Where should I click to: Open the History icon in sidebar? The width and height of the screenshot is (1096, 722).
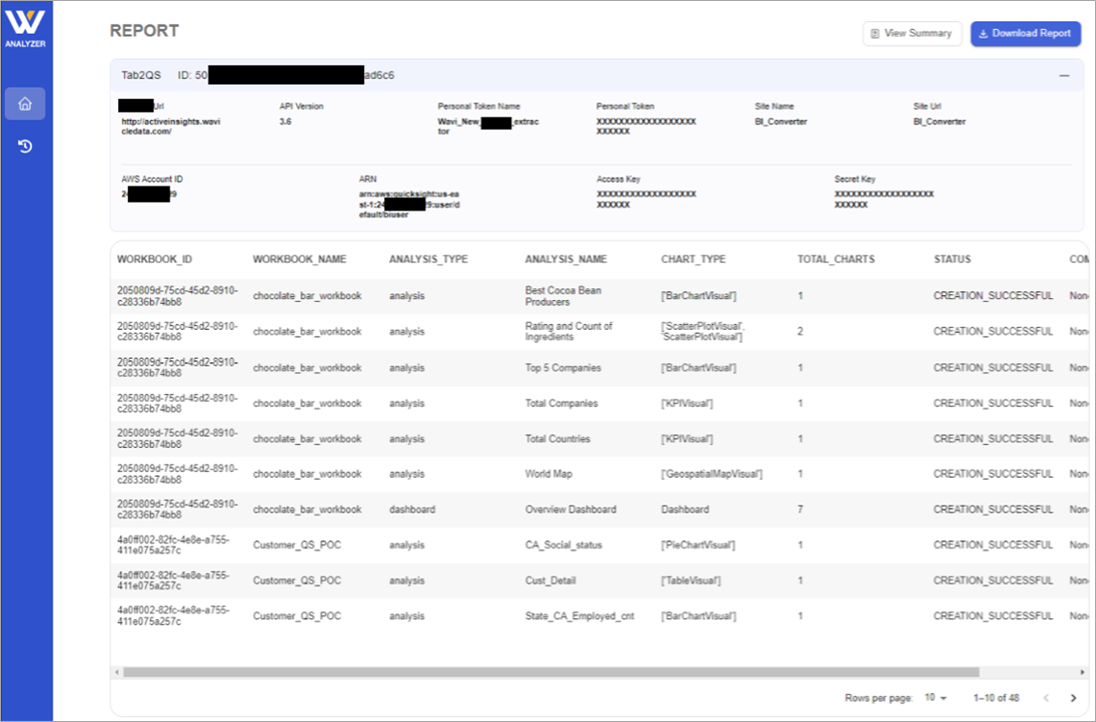tap(25, 146)
